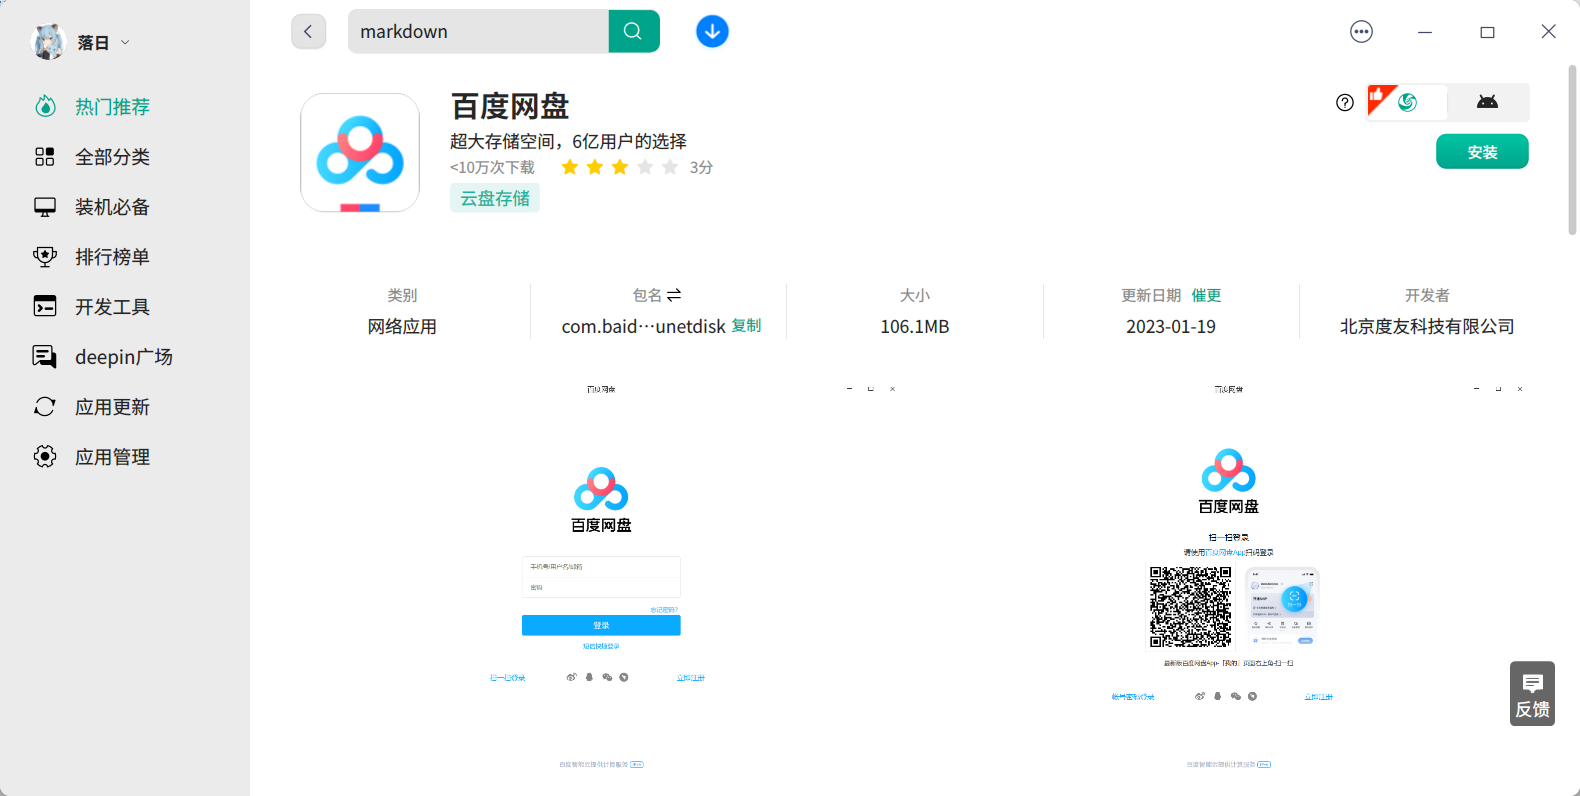This screenshot has width=1580, height=796.
Task: Open 开发工具 in the sidebar
Action: [x=112, y=307]
